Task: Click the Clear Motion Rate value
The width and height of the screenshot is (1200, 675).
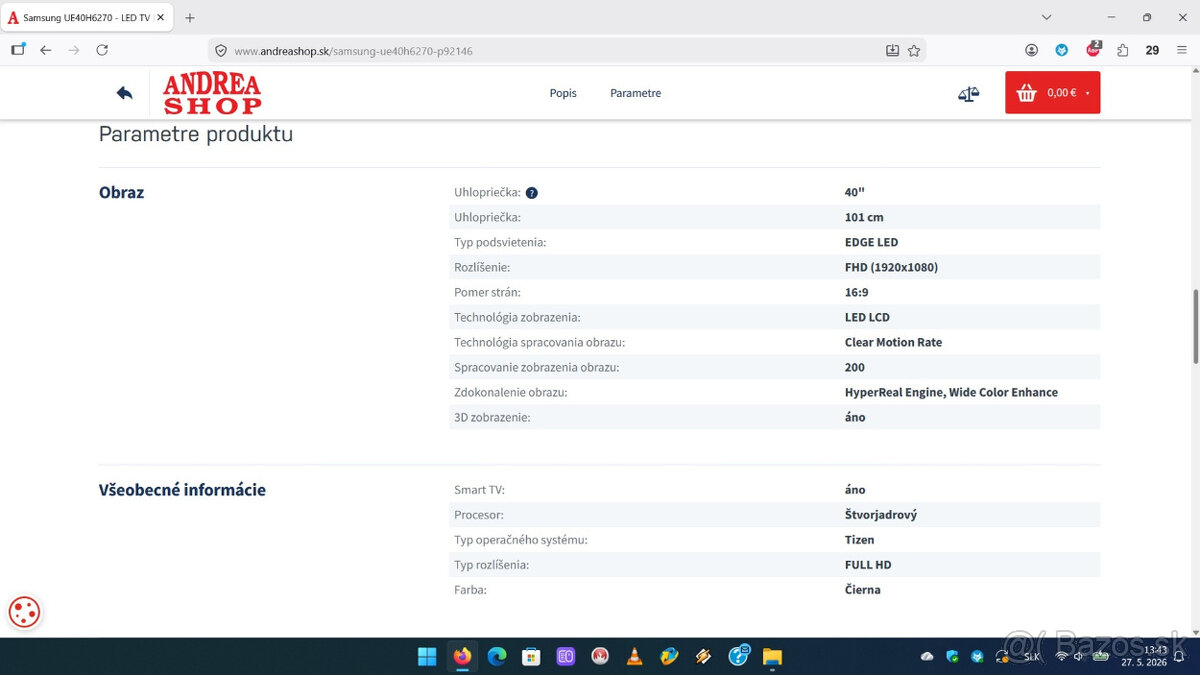Action: [x=893, y=342]
